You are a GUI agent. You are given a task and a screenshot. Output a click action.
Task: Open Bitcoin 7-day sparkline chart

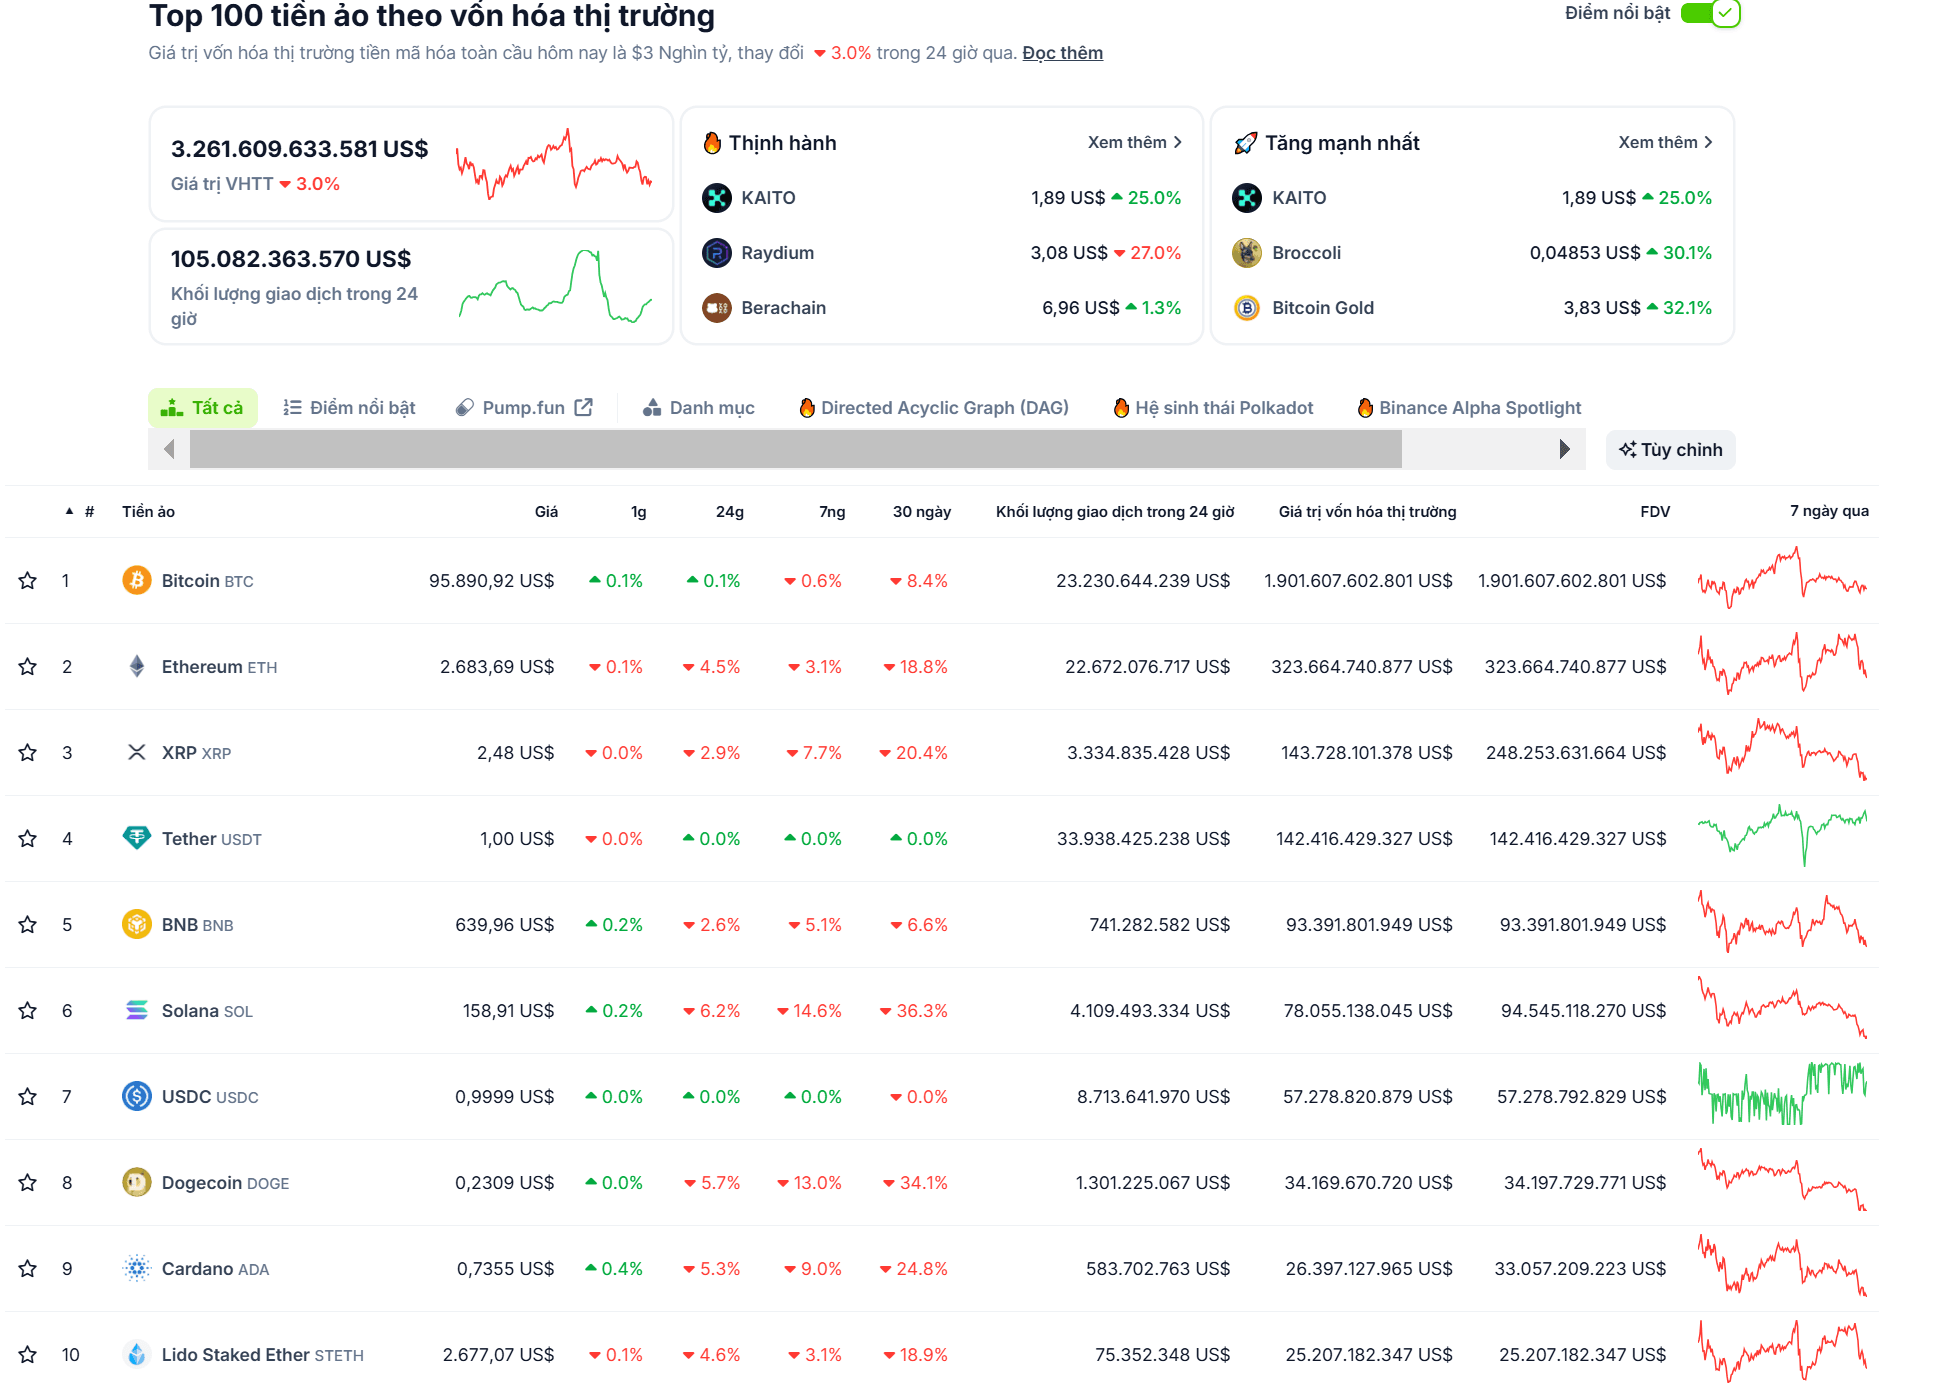coord(1782,578)
